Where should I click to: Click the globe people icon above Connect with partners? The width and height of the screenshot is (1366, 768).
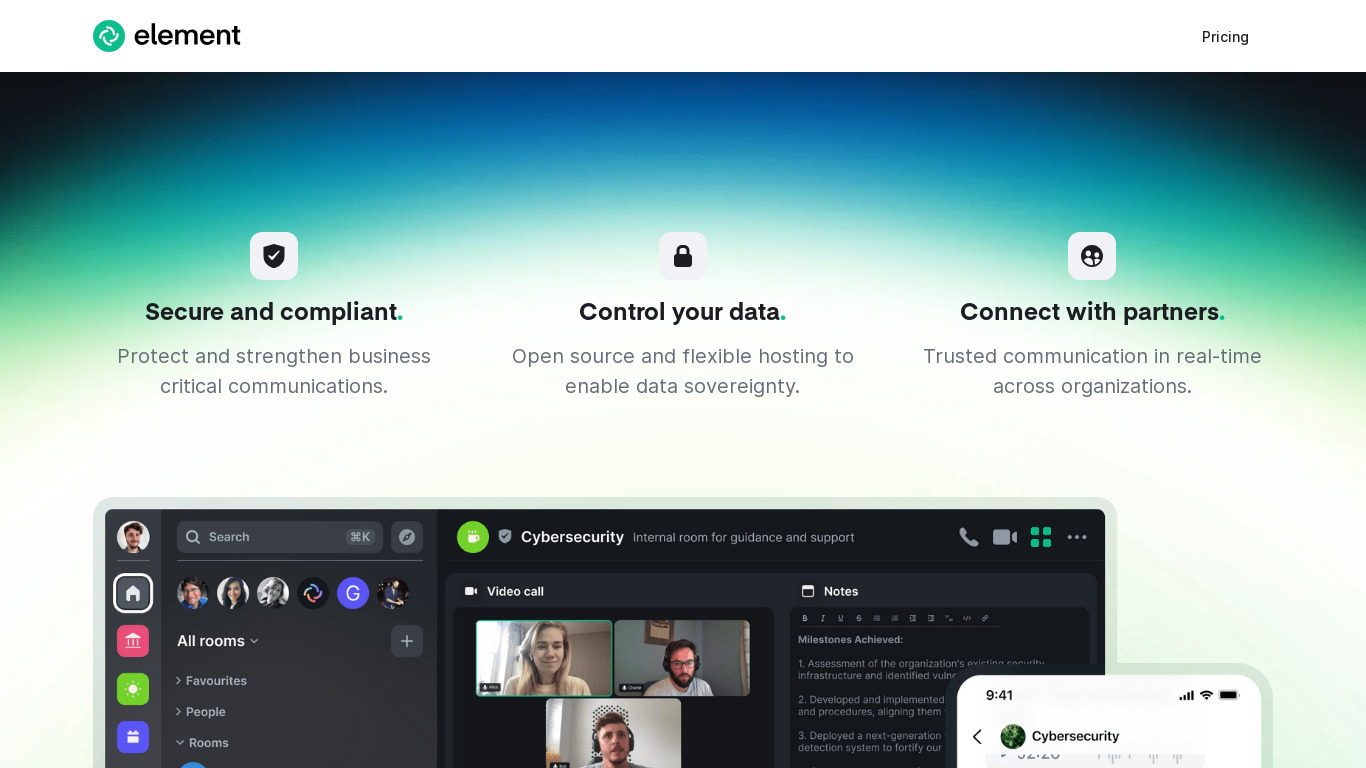(x=1092, y=256)
